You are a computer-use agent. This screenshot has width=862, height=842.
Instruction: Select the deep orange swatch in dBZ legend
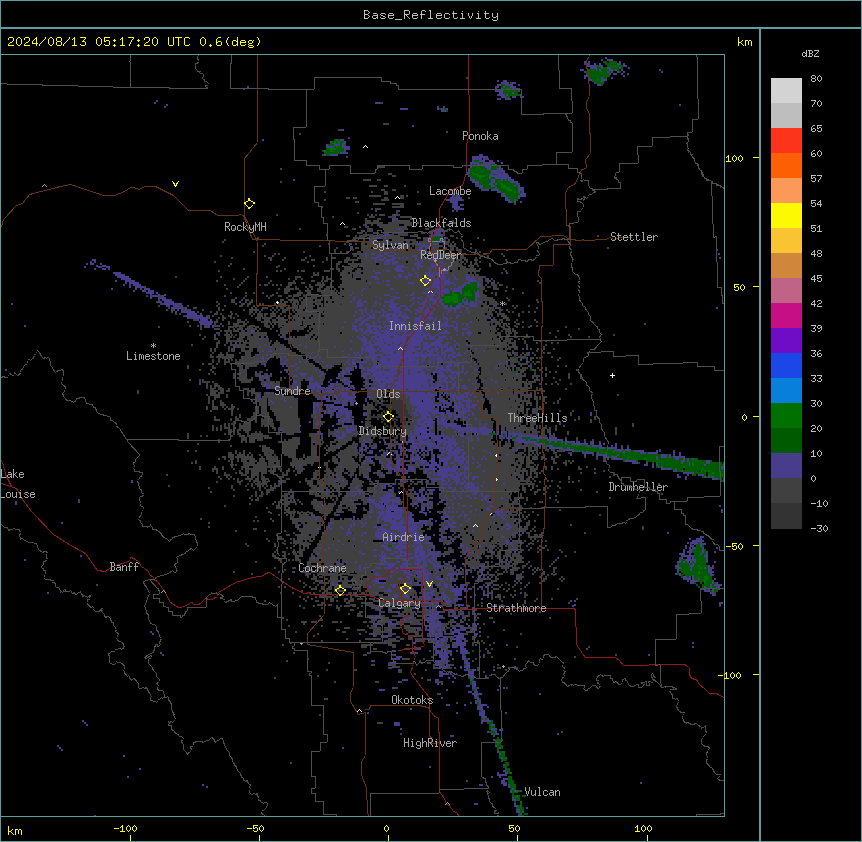coord(786,165)
